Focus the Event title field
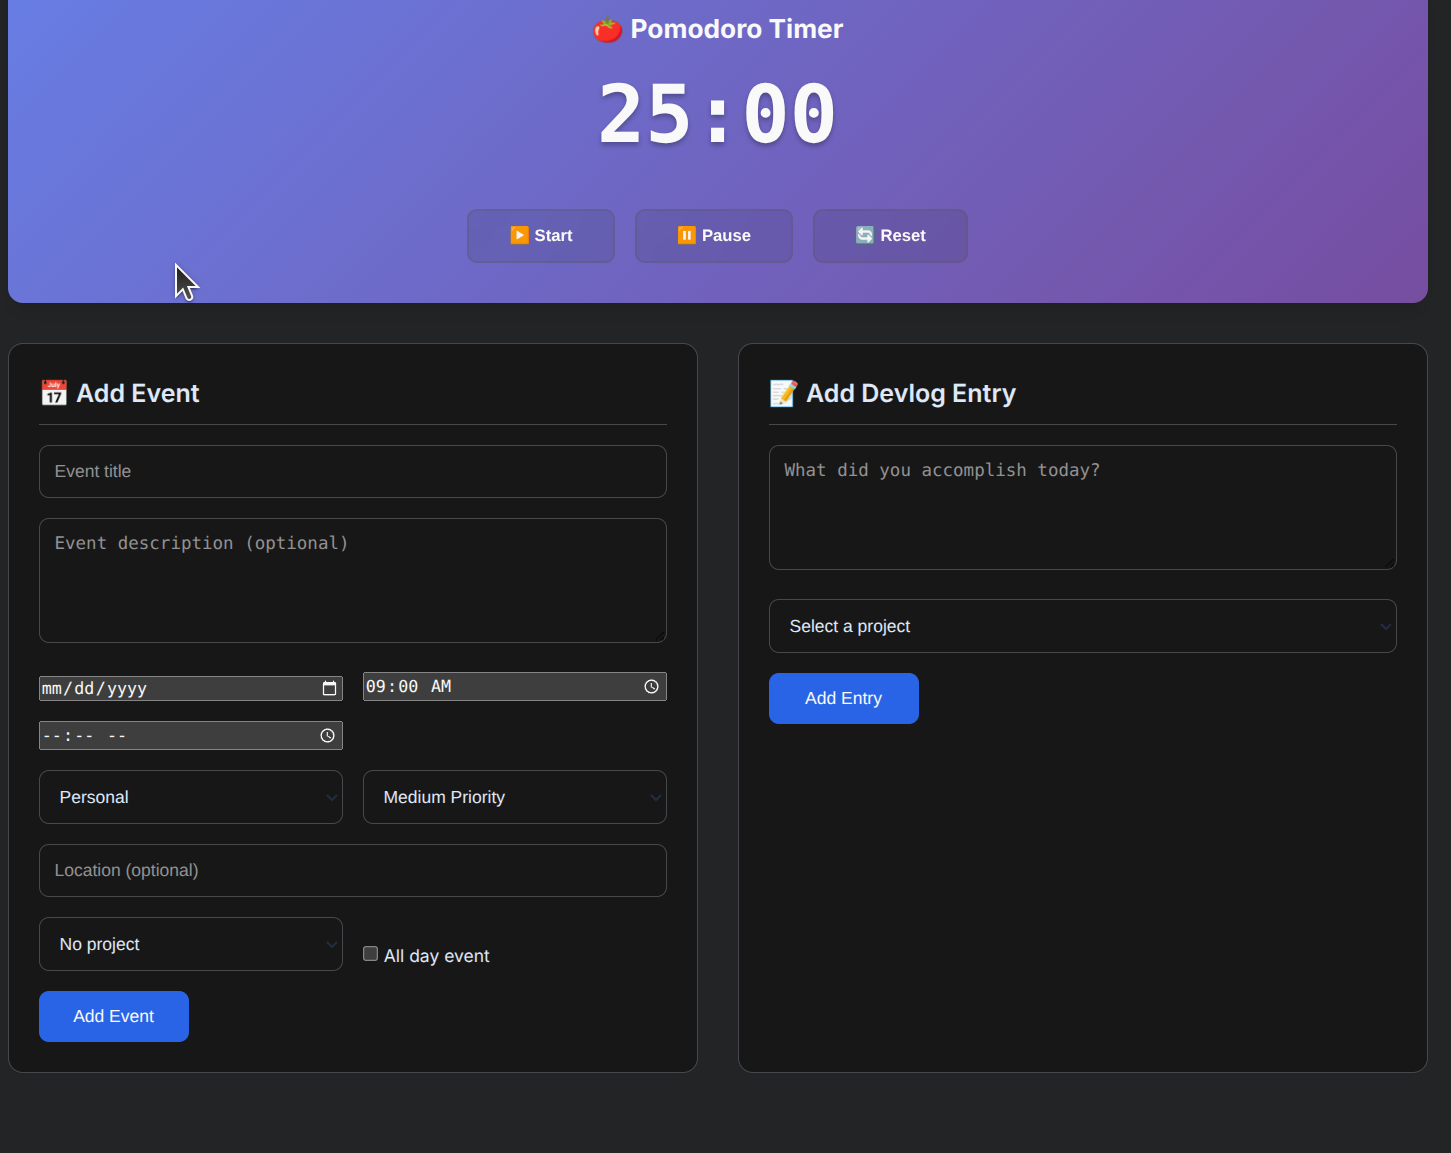 [x=353, y=471]
